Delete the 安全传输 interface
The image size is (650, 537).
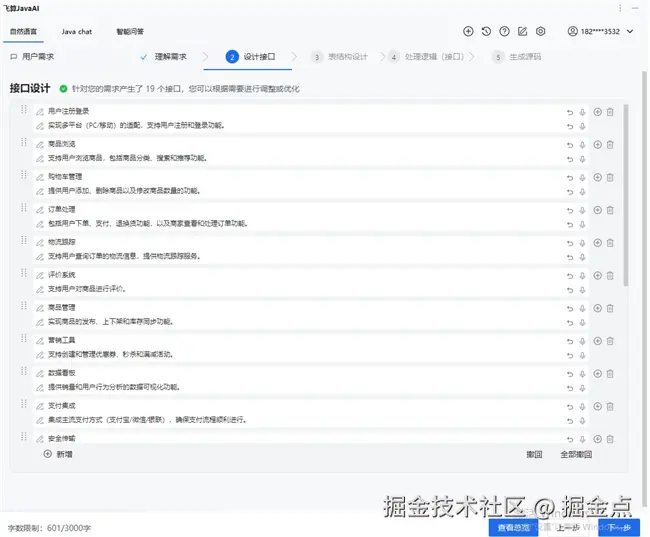tap(610, 439)
